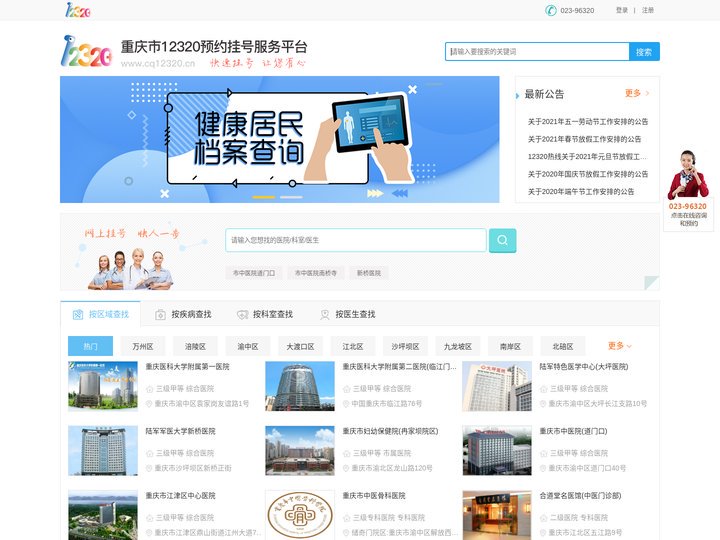Open 重庆市江津区中心医院 title
720x540 pixels.
click(x=180, y=495)
